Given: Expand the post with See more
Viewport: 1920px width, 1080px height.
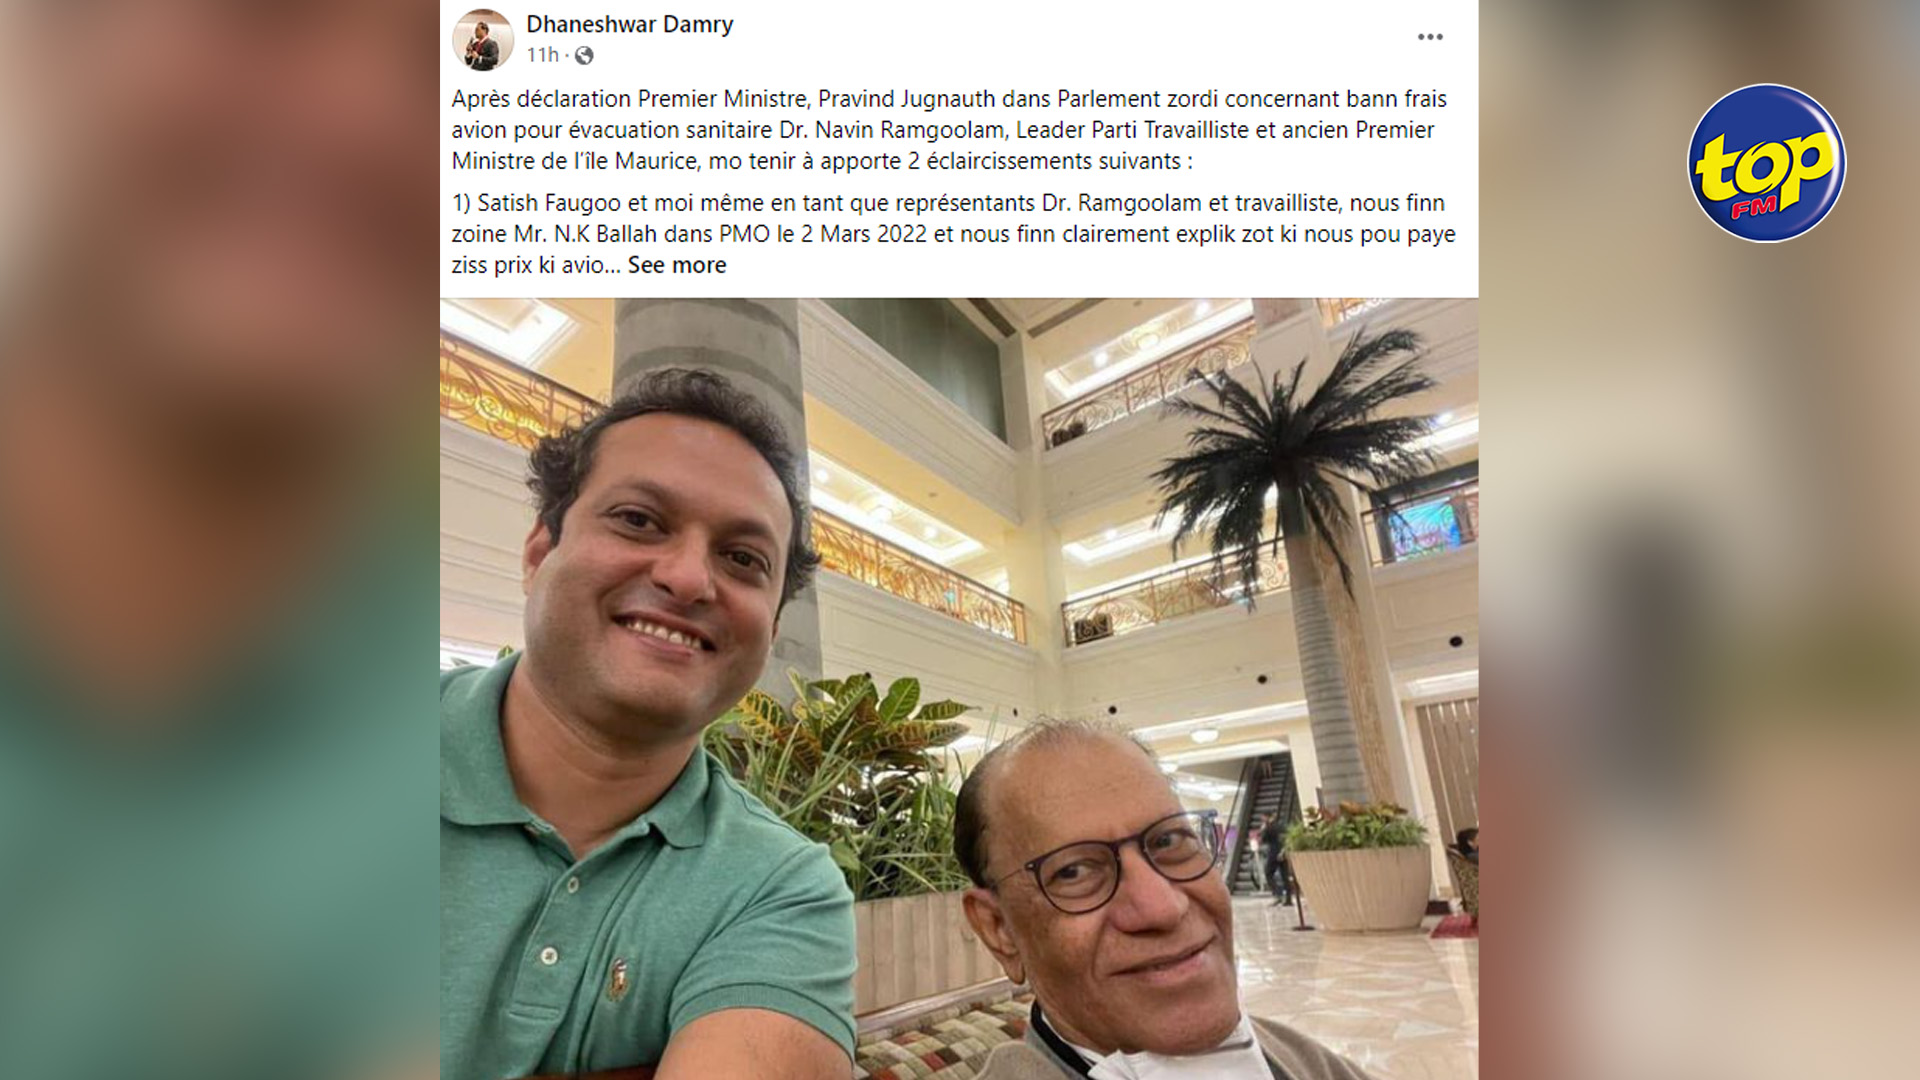Looking at the screenshot, I should (677, 265).
